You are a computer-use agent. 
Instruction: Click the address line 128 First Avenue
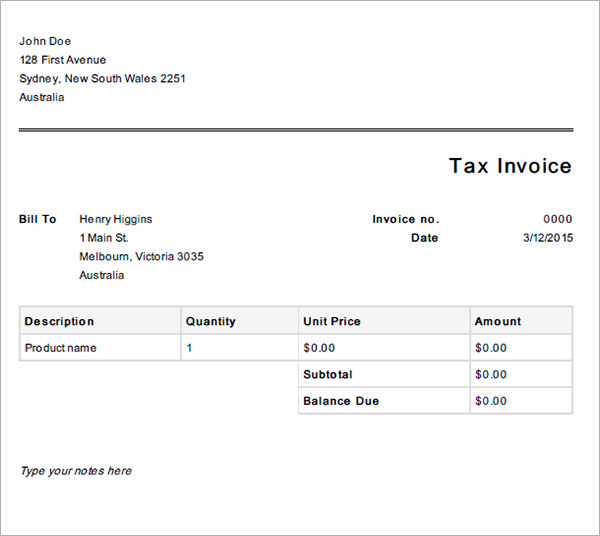click(63, 60)
